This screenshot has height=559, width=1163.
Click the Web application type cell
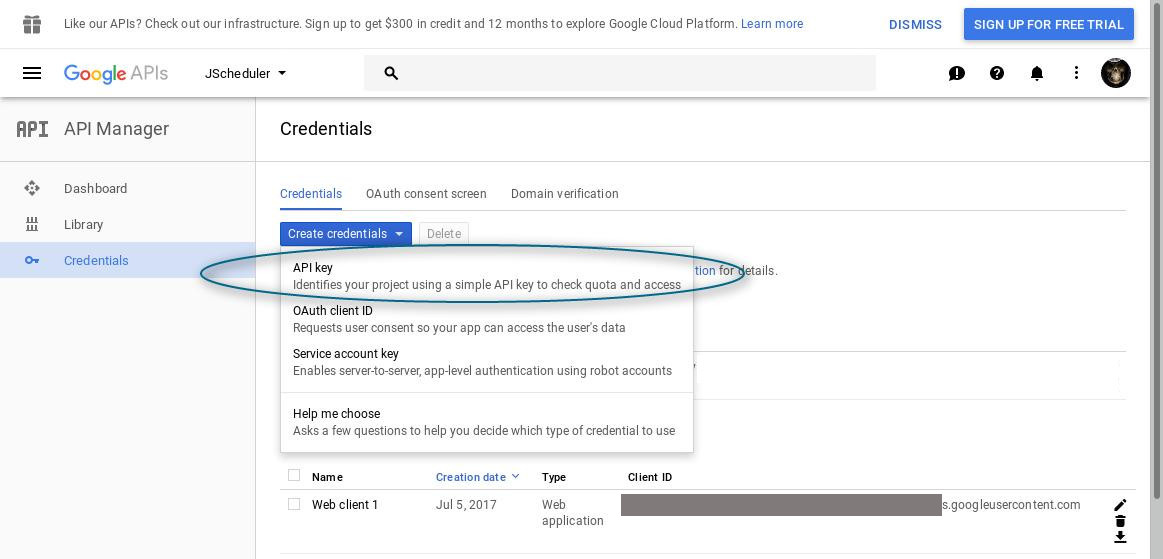(573, 512)
